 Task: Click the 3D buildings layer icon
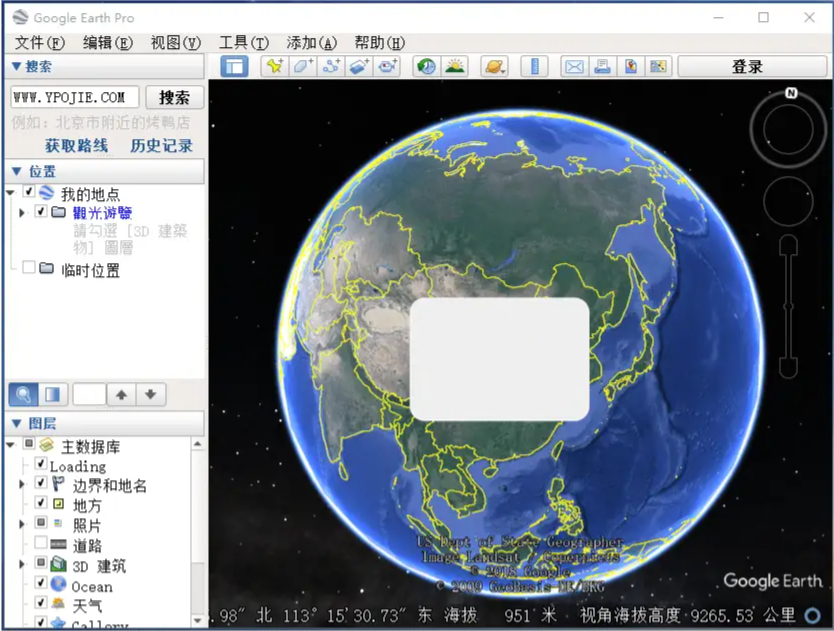(58, 563)
